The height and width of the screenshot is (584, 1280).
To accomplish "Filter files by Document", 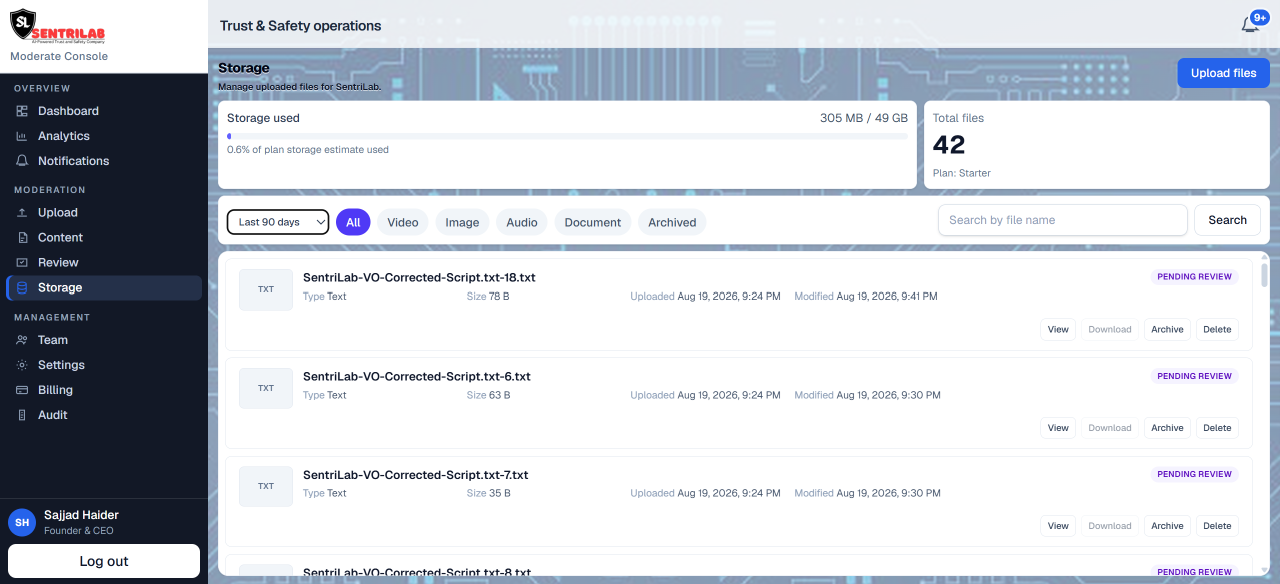I will pos(593,222).
